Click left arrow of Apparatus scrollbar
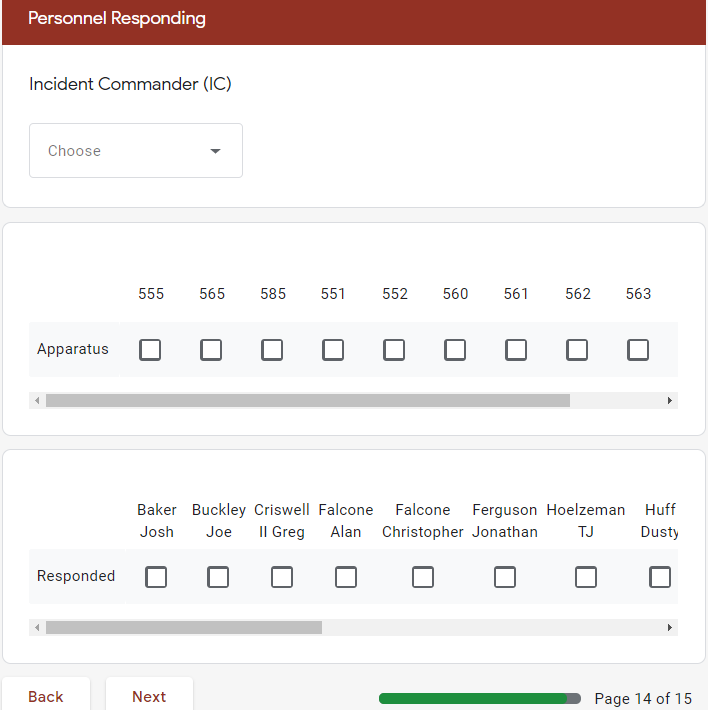 pyautogui.click(x=37, y=400)
